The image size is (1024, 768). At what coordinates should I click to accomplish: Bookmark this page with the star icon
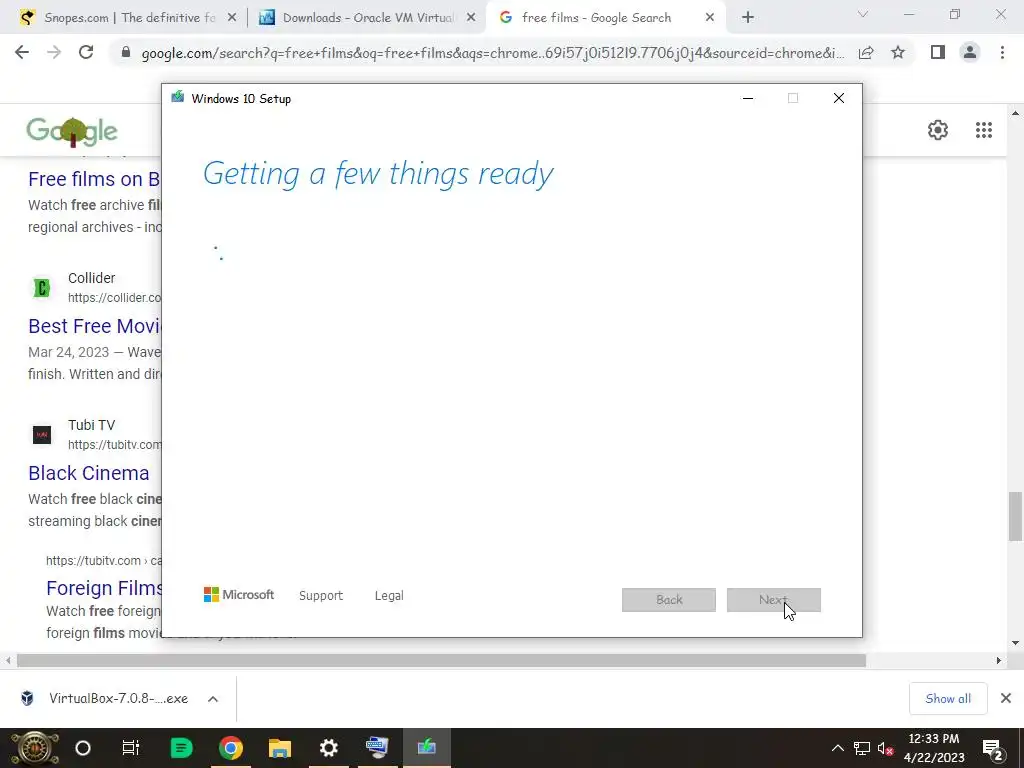898,52
